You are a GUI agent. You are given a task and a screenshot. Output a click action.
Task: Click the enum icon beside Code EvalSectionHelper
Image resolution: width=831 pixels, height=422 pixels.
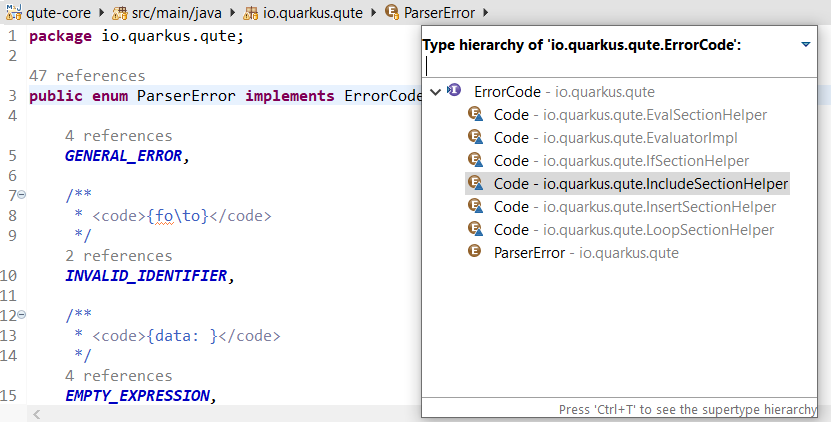[475, 114]
